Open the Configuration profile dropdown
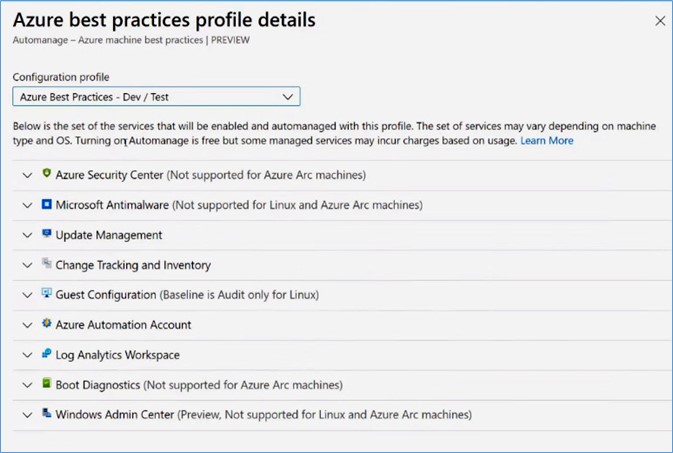Screen dimensions: 673x453 pyautogui.click(x=156, y=97)
